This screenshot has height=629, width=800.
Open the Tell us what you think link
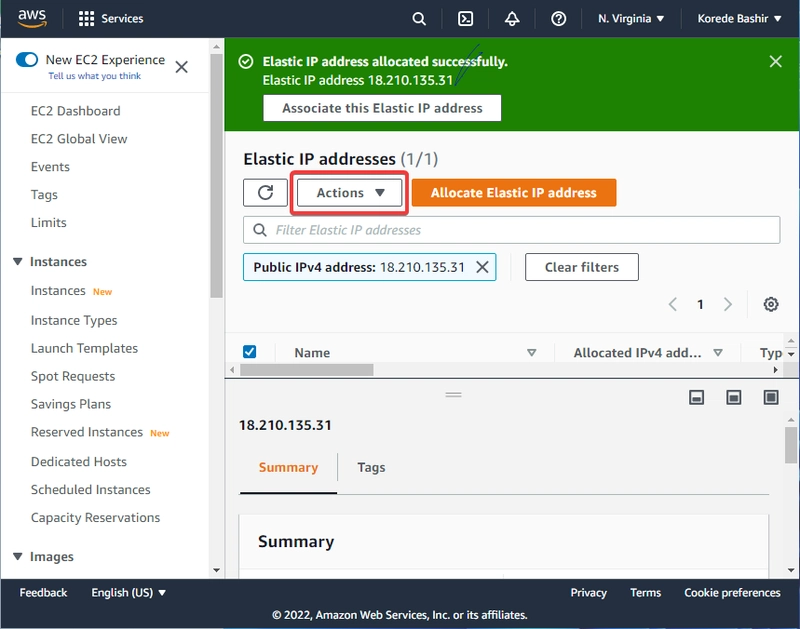click(x=94, y=76)
